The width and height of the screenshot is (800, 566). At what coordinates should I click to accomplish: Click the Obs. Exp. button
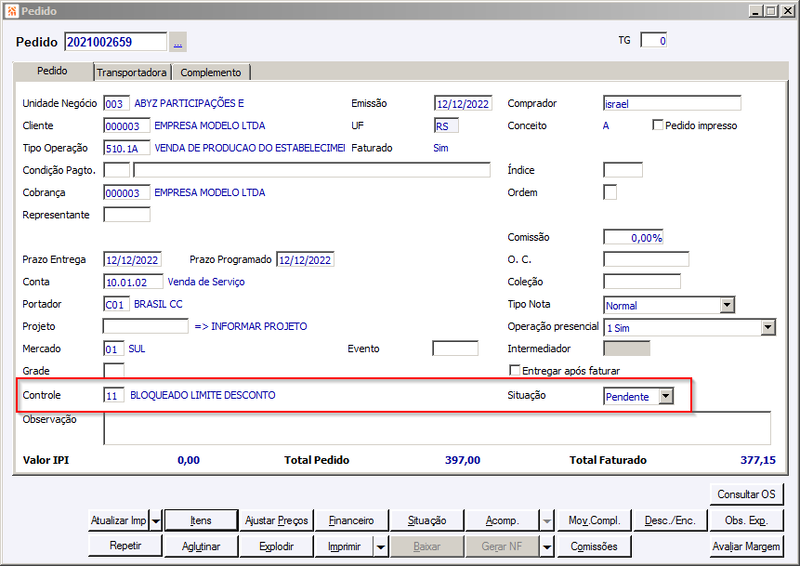click(746, 521)
